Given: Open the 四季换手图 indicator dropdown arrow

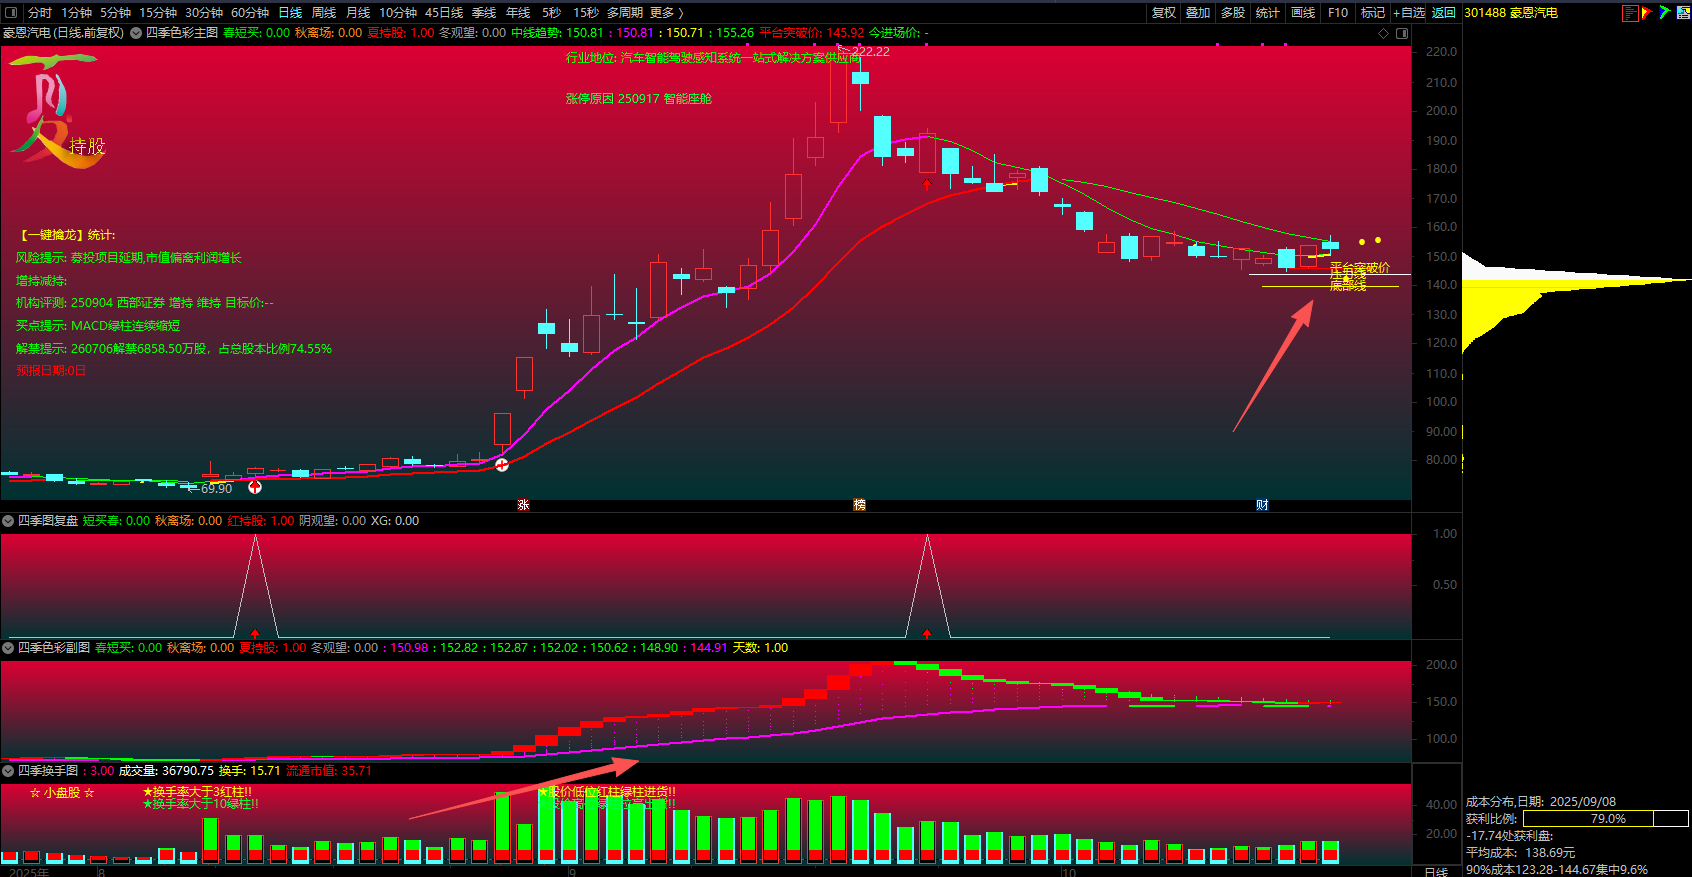Looking at the screenshot, I should pos(8,771).
